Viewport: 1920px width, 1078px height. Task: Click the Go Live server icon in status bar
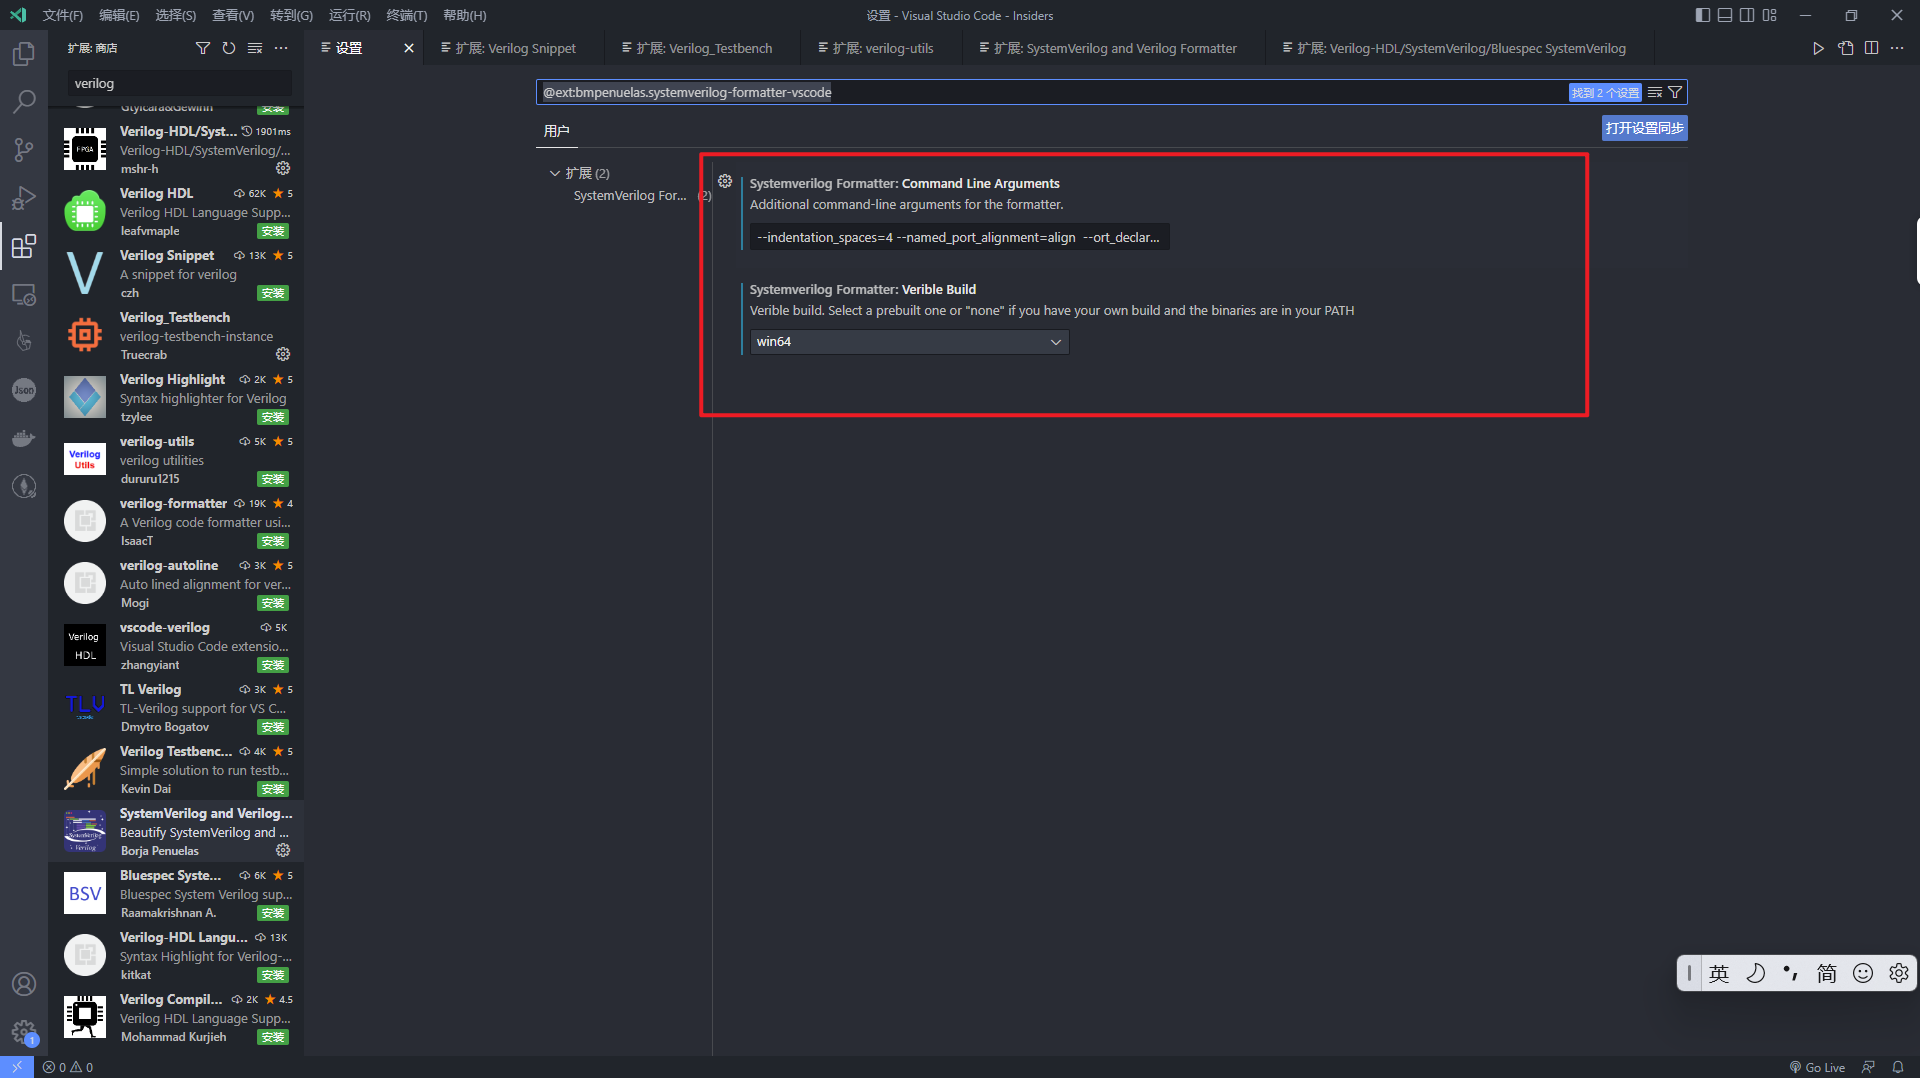[x=1816, y=1067]
